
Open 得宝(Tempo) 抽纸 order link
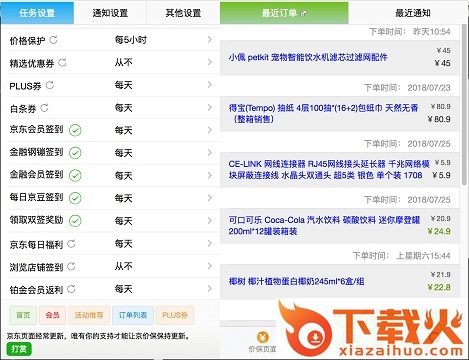(323, 113)
